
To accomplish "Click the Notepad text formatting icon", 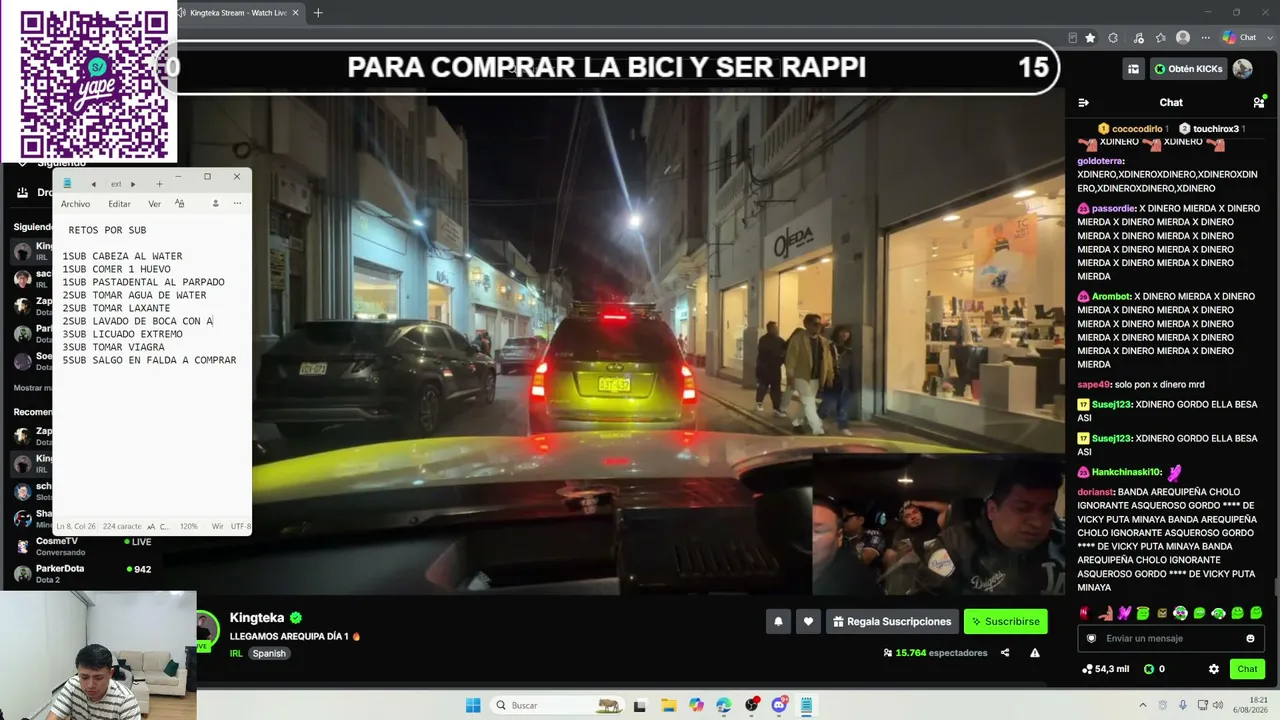I will 180,203.
